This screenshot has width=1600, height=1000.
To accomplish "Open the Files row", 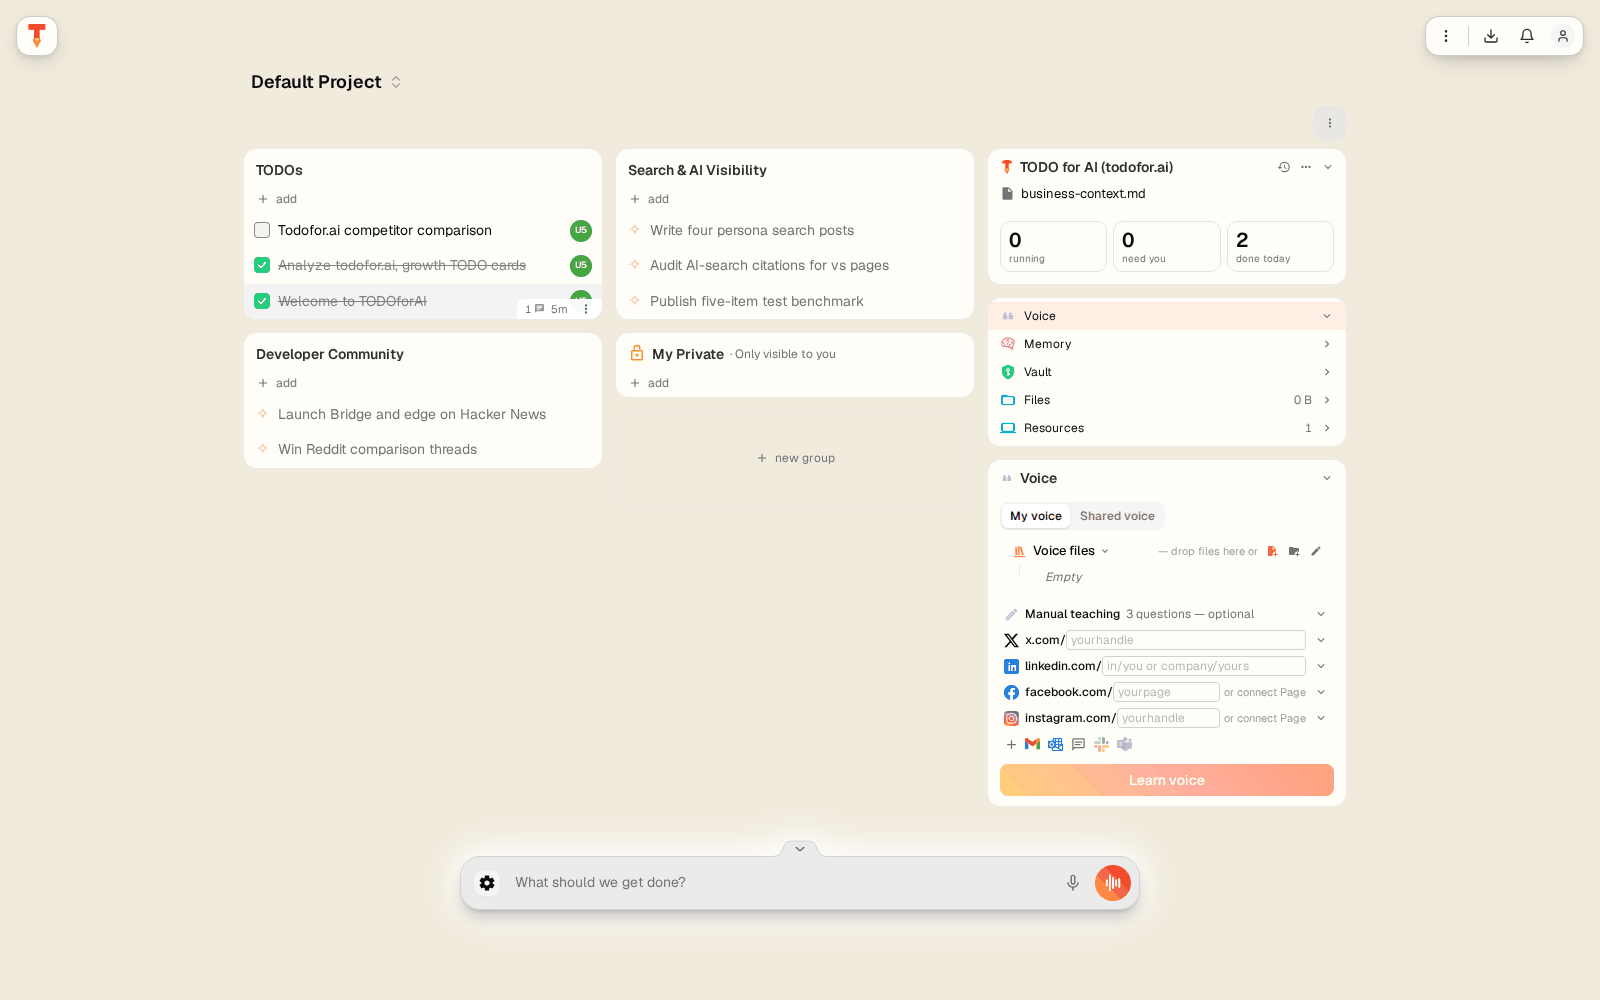I will [x=1167, y=400].
